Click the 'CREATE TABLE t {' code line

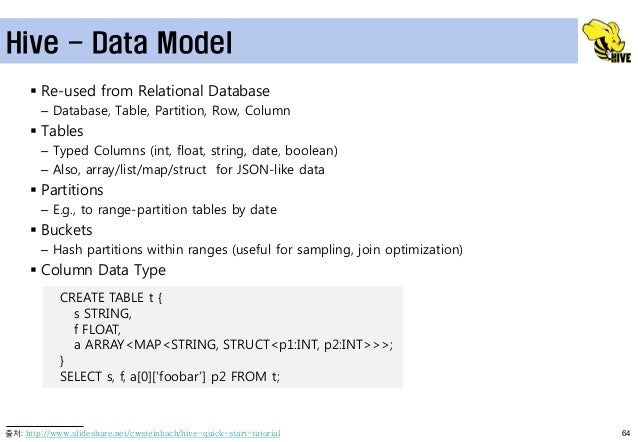pyautogui.click(x=111, y=298)
